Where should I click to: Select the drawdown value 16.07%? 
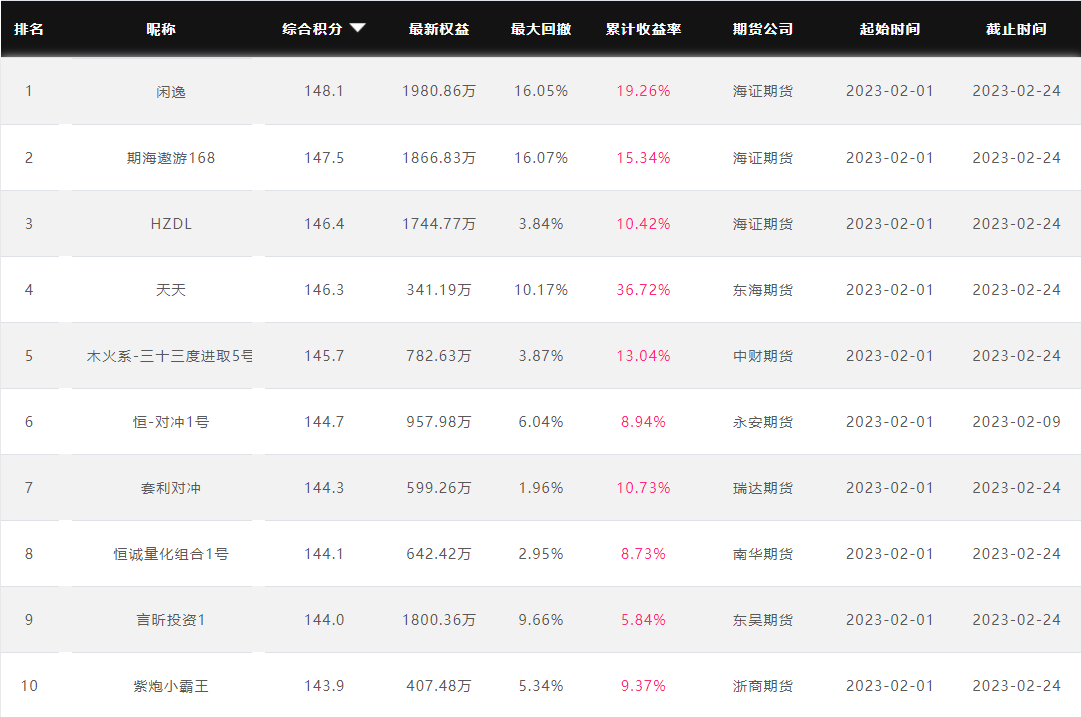coord(540,158)
